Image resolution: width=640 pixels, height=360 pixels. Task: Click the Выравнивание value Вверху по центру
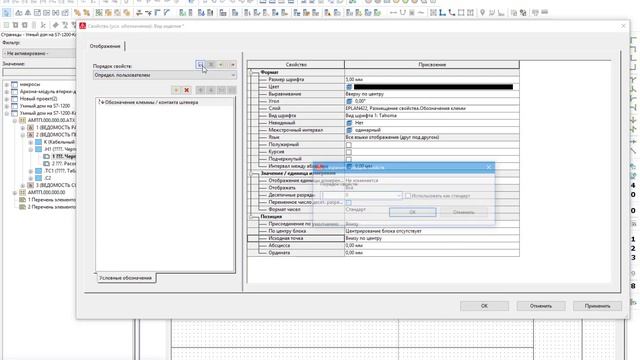(x=432, y=94)
